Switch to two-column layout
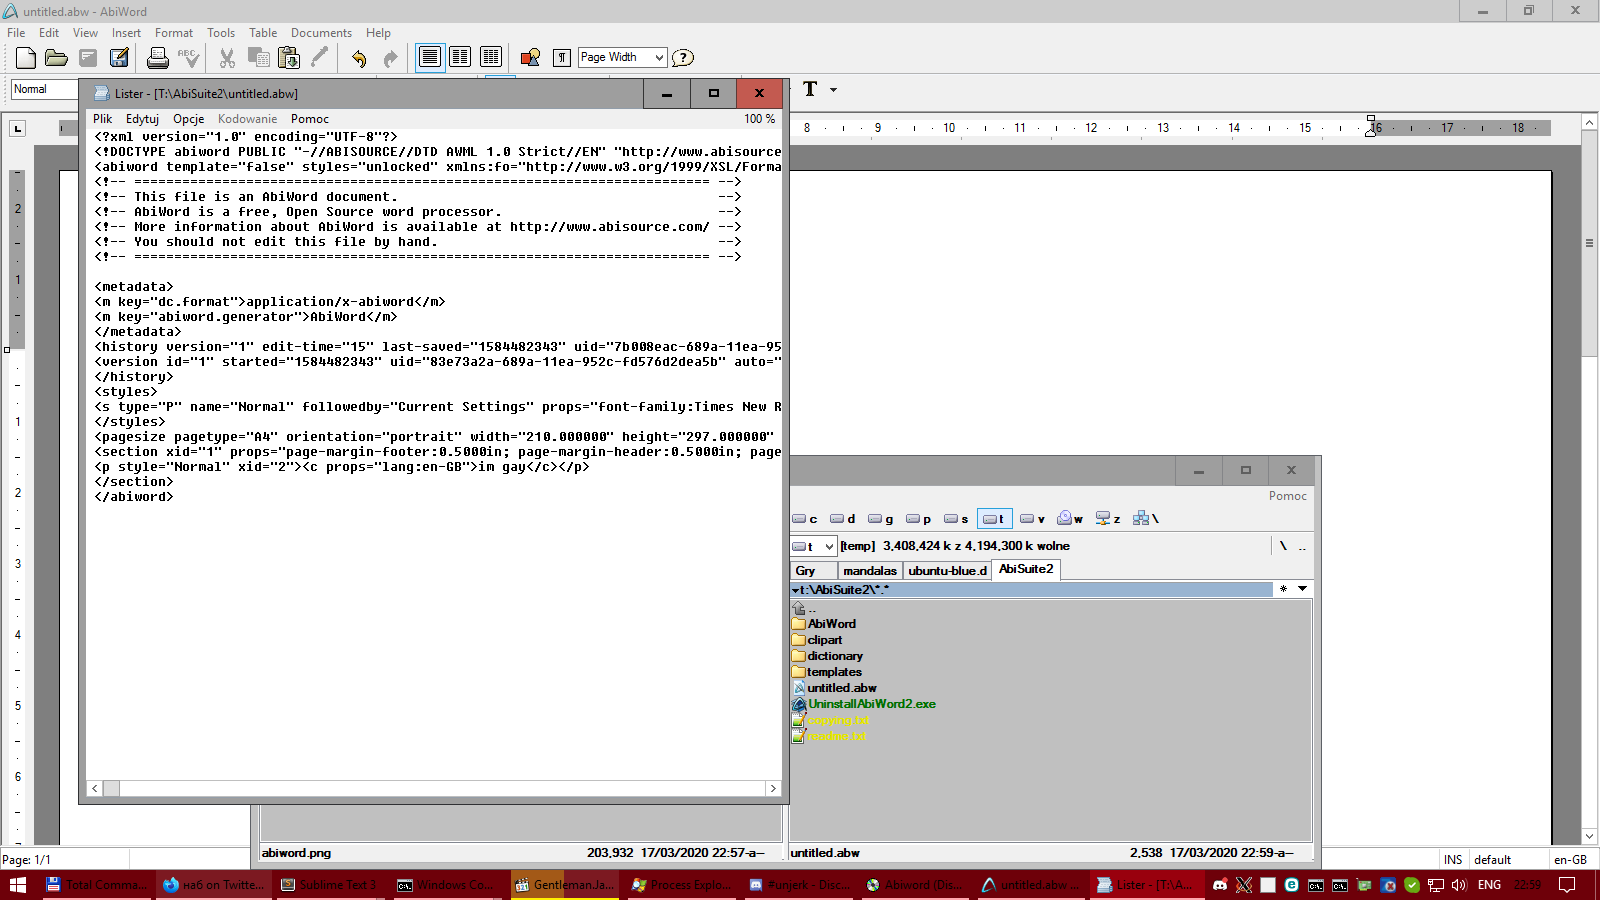Screen dimensions: 1600x900 coord(460,57)
